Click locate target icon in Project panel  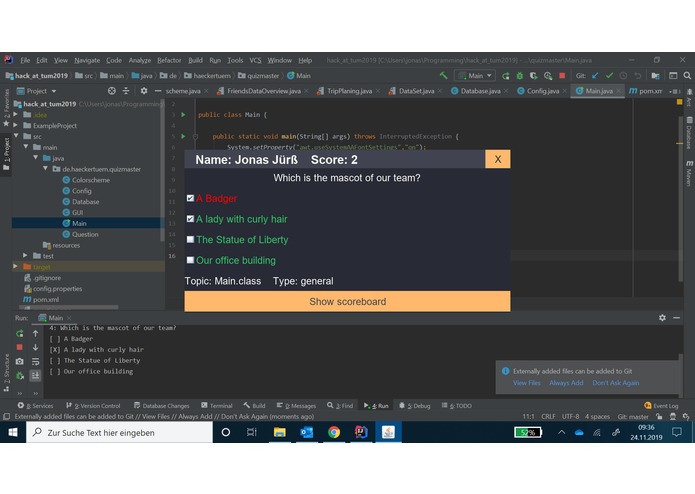point(112,91)
